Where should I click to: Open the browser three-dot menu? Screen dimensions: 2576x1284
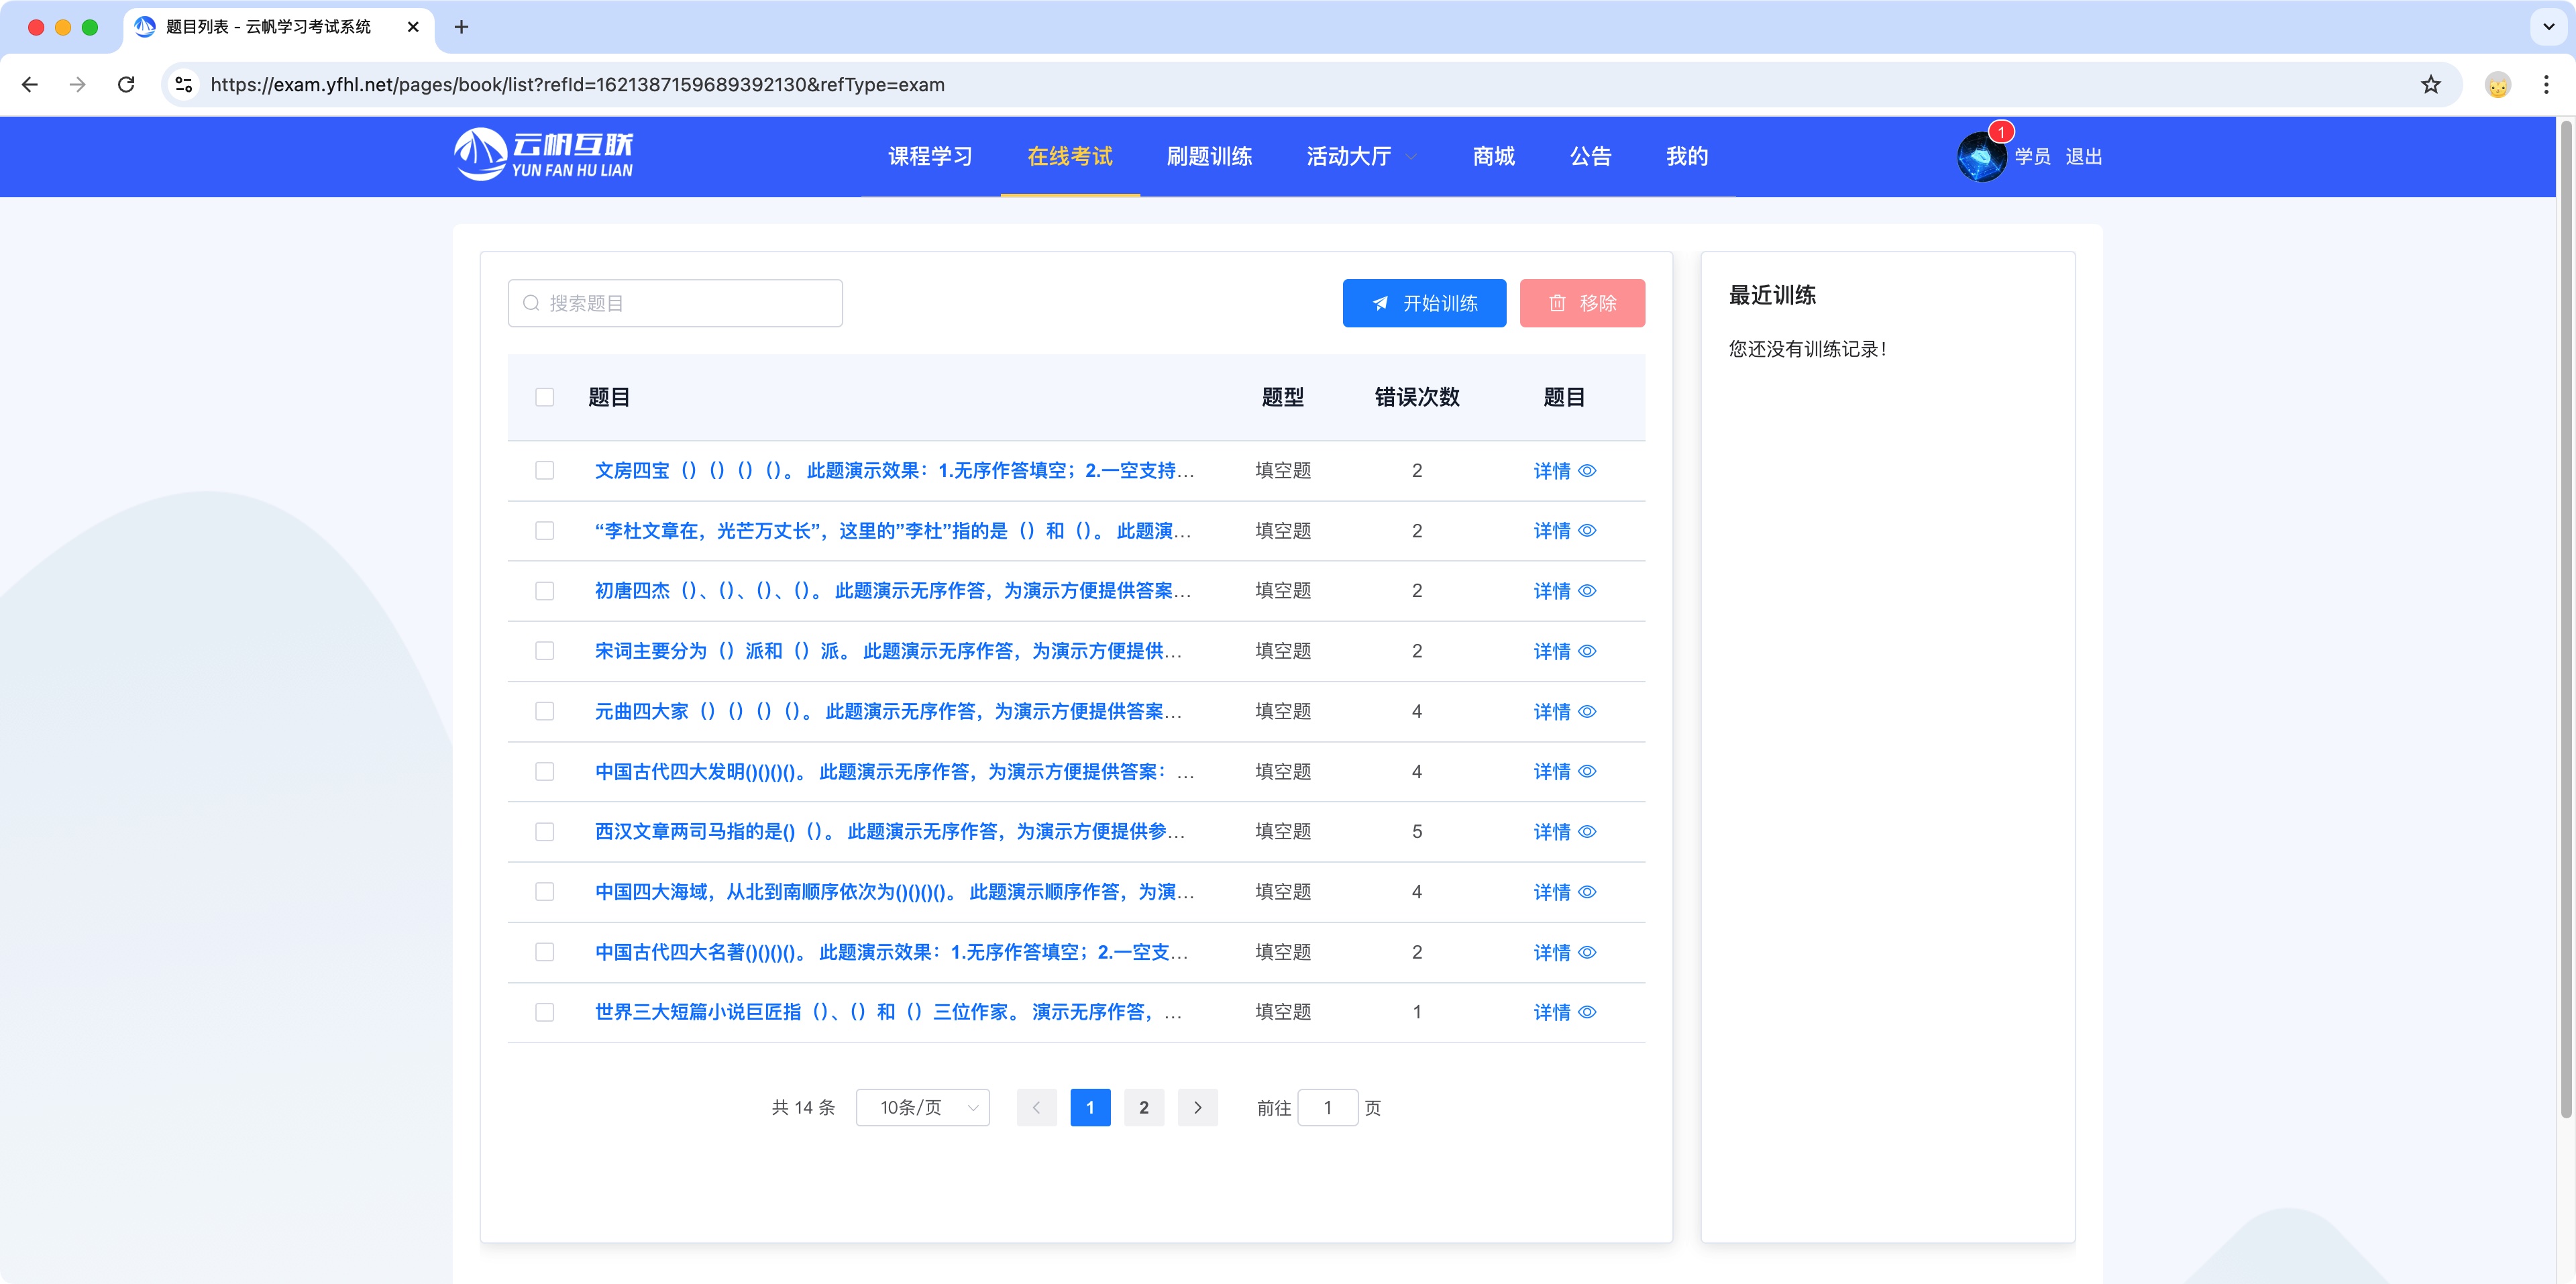(2546, 85)
